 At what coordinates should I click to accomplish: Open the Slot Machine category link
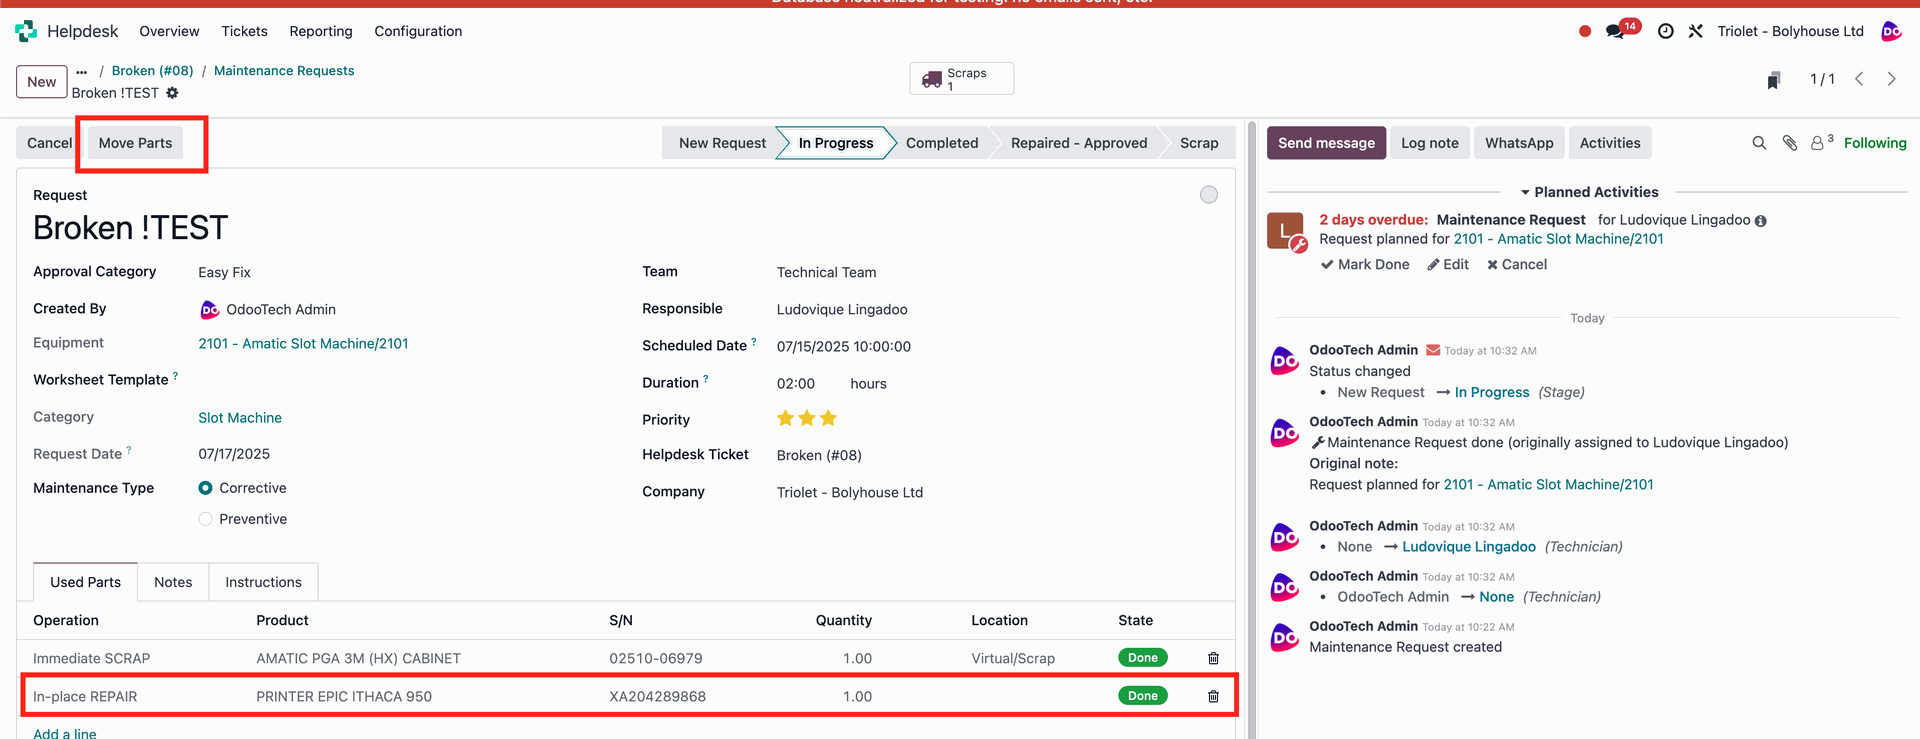(x=240, y=418)
